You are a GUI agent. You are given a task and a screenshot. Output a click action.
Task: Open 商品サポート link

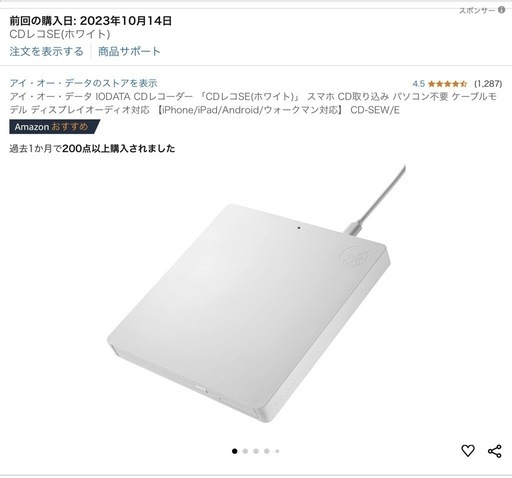(129, 51)
